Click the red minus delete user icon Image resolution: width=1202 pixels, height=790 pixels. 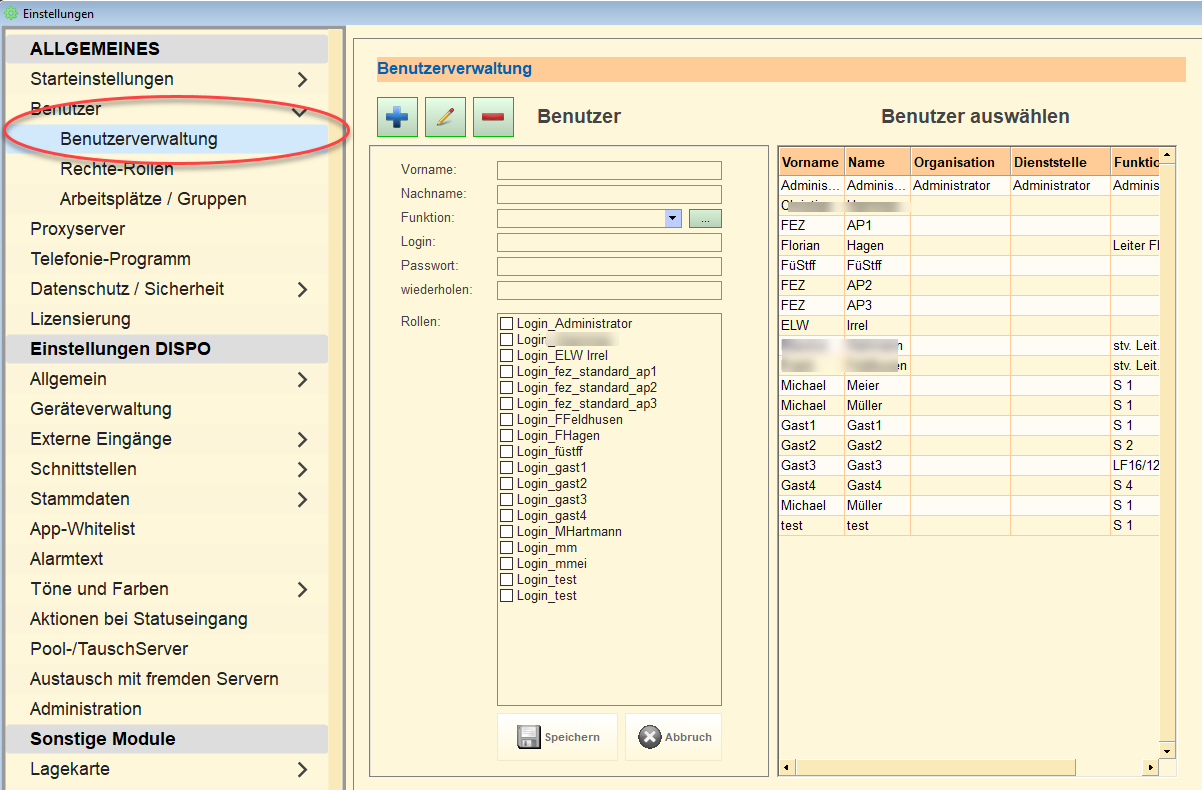493,117
